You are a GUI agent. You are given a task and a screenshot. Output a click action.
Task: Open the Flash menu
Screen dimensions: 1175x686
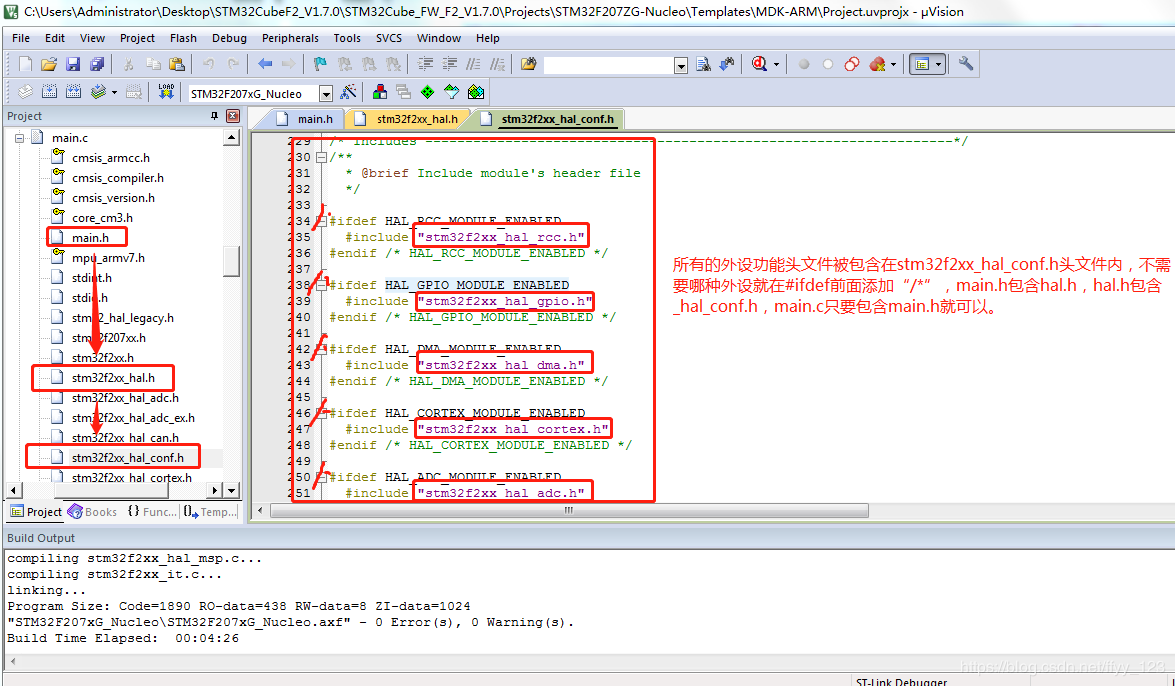(x=184, y=38)
